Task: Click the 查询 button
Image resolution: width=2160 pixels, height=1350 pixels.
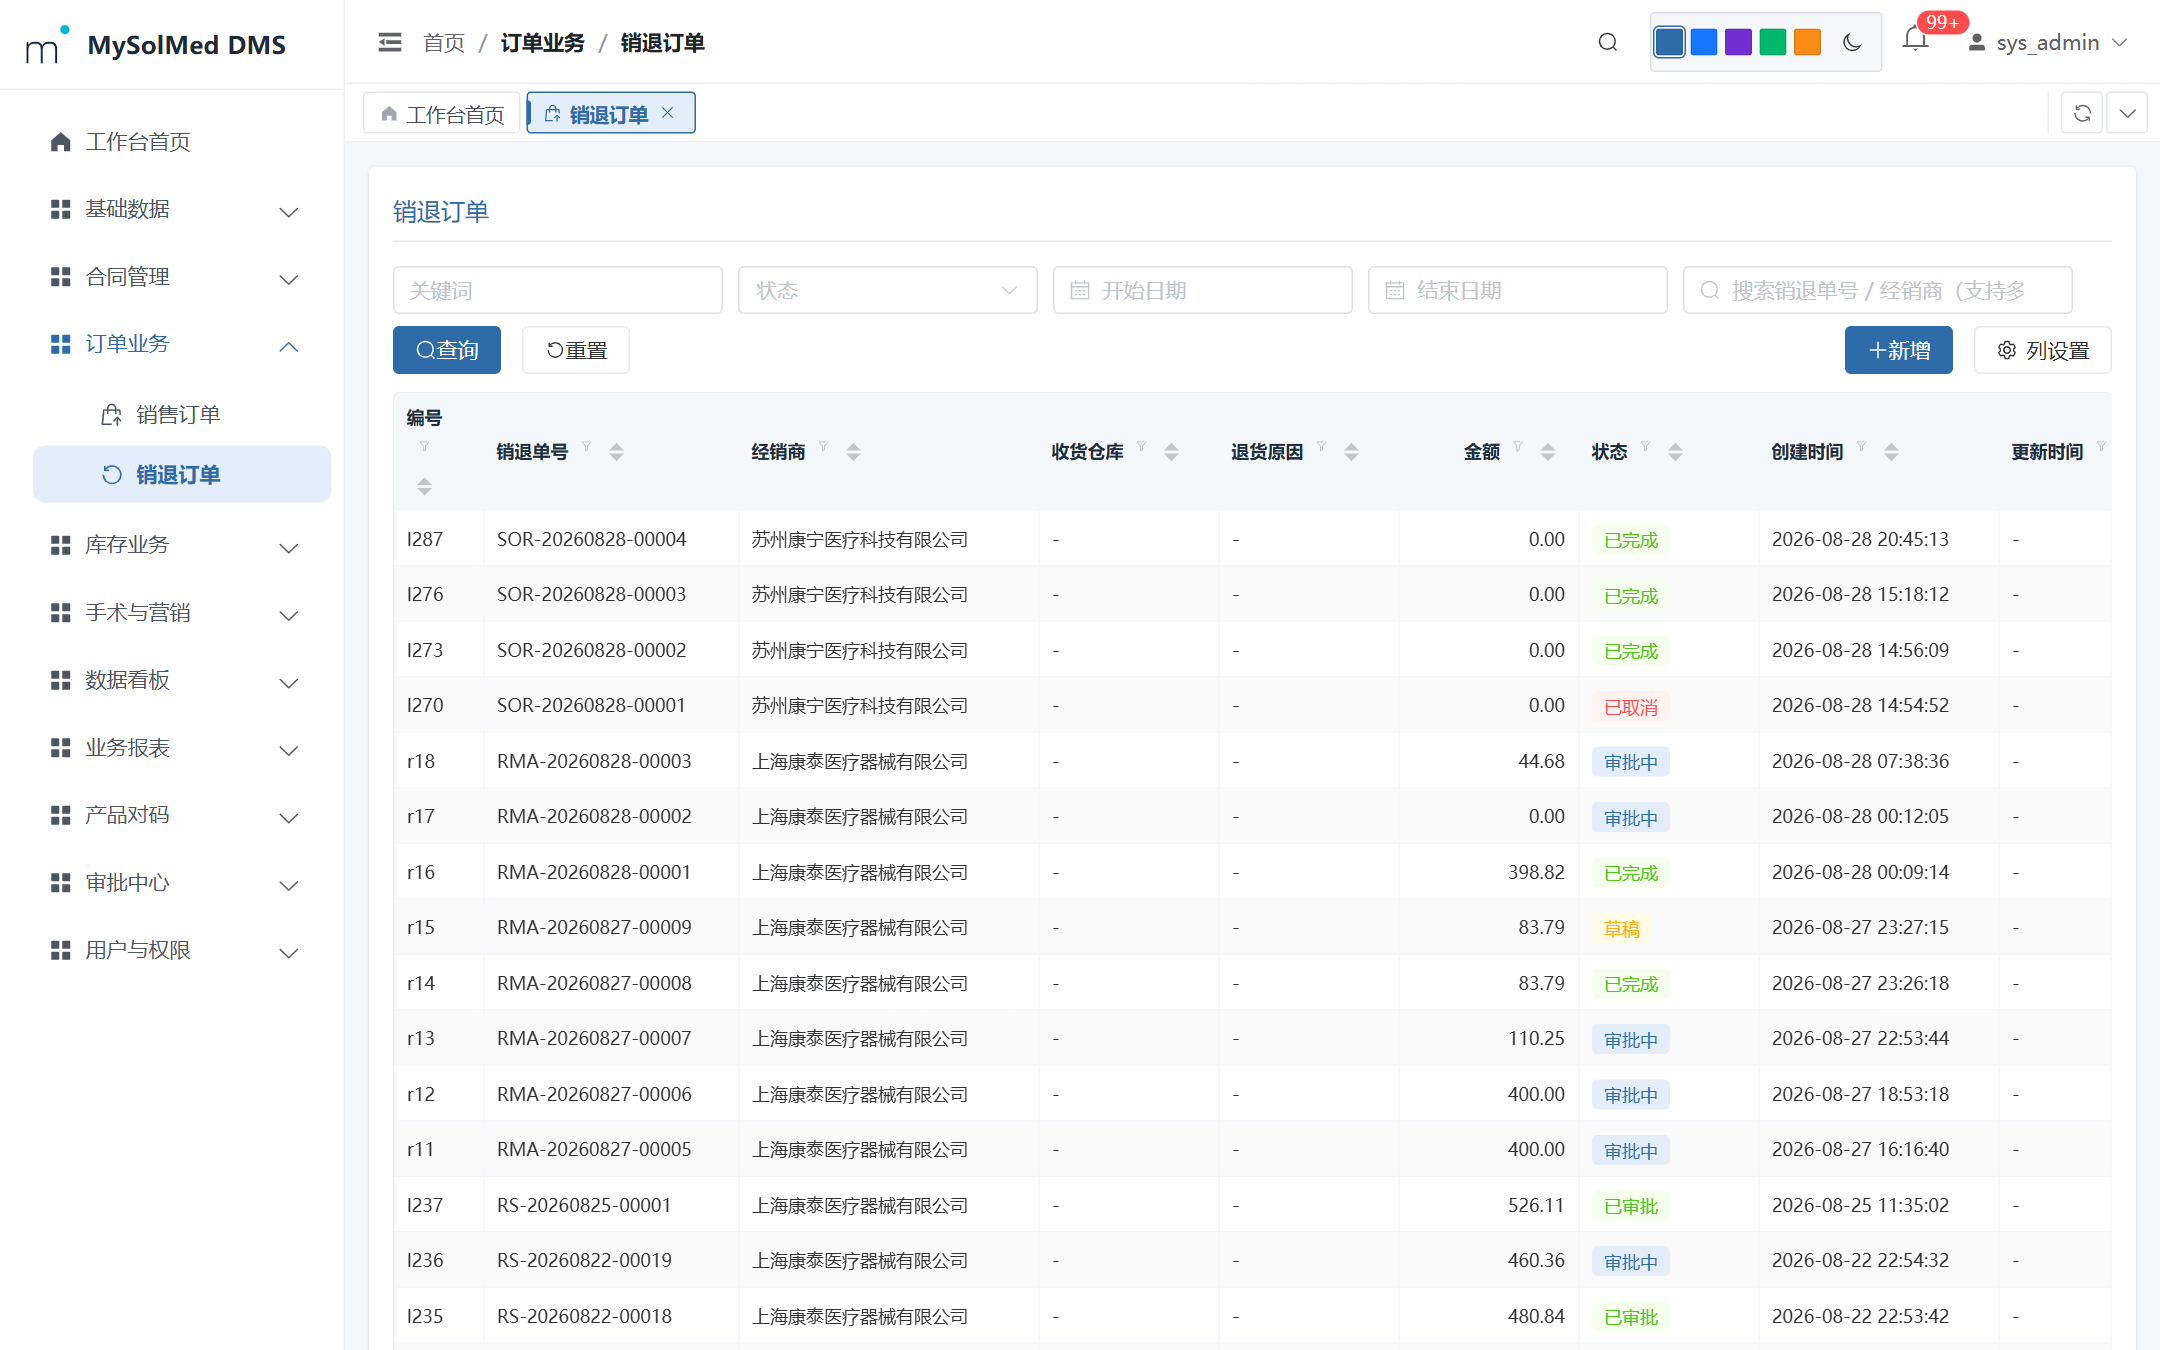Action: click(x=447, y=350)
